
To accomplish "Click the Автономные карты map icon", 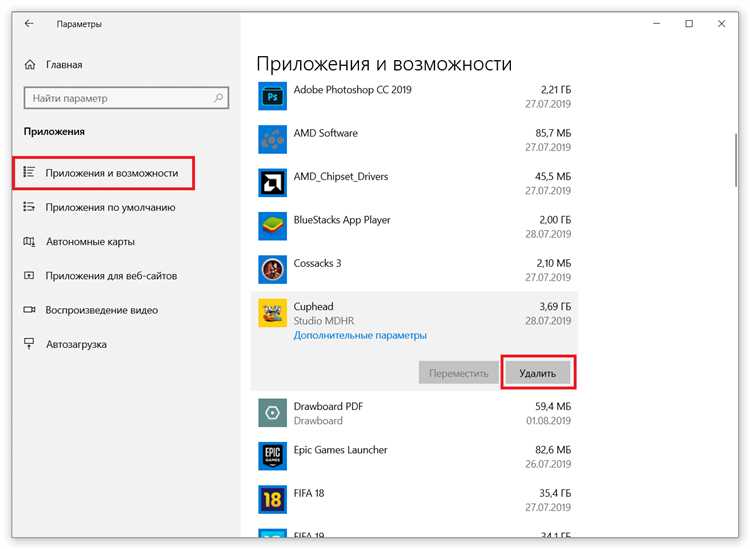I will pyautogui.click(x=29, y=242).
